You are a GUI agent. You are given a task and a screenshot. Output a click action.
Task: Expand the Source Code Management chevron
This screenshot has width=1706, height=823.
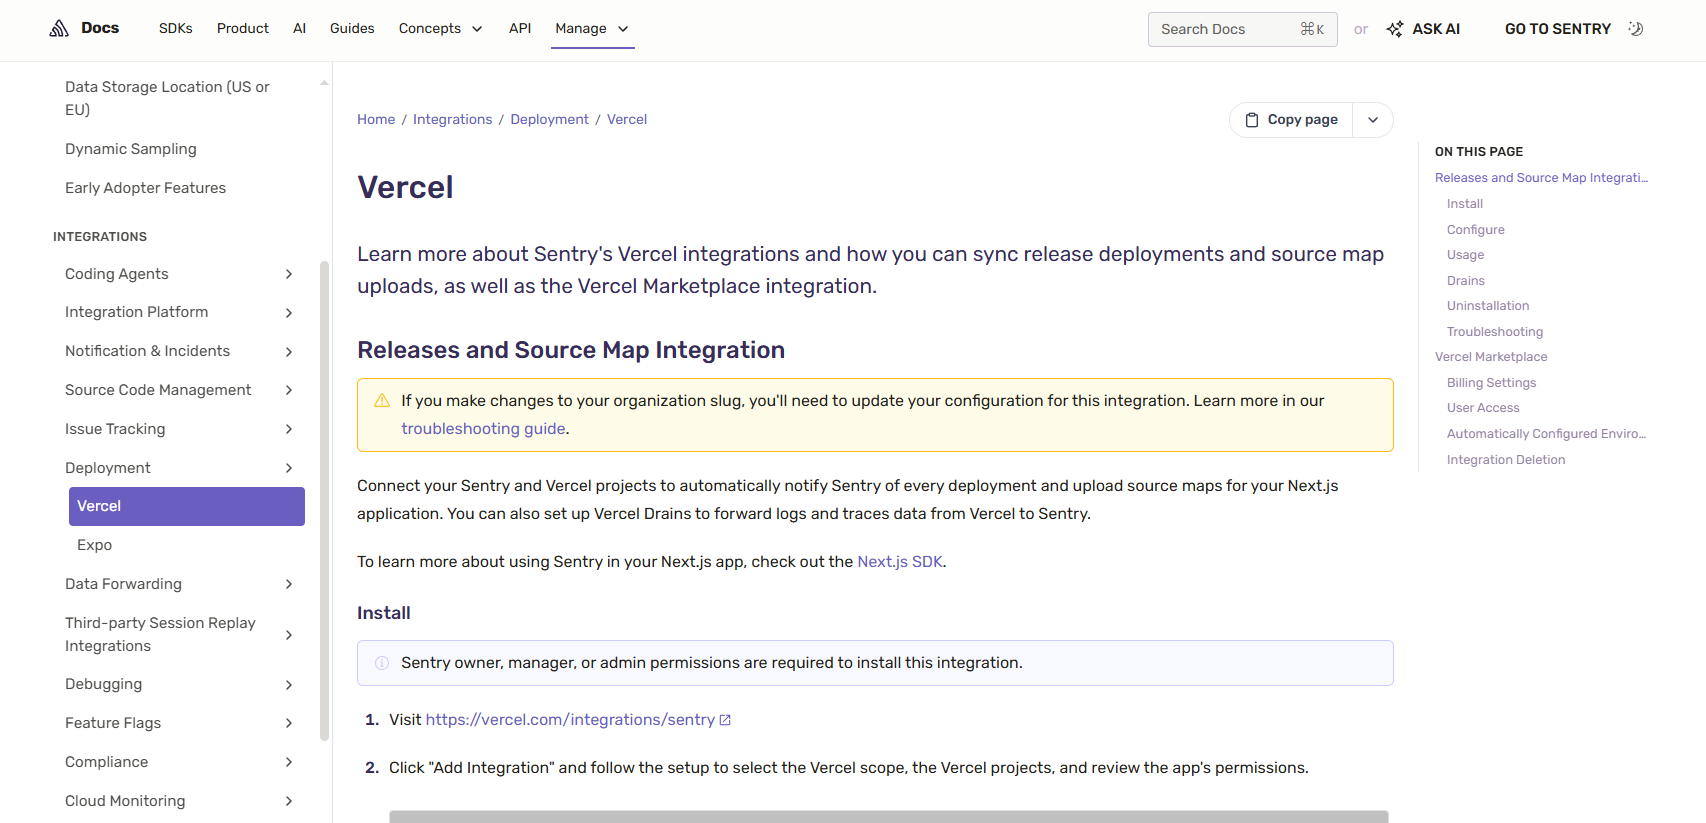[x=289, y=390]
